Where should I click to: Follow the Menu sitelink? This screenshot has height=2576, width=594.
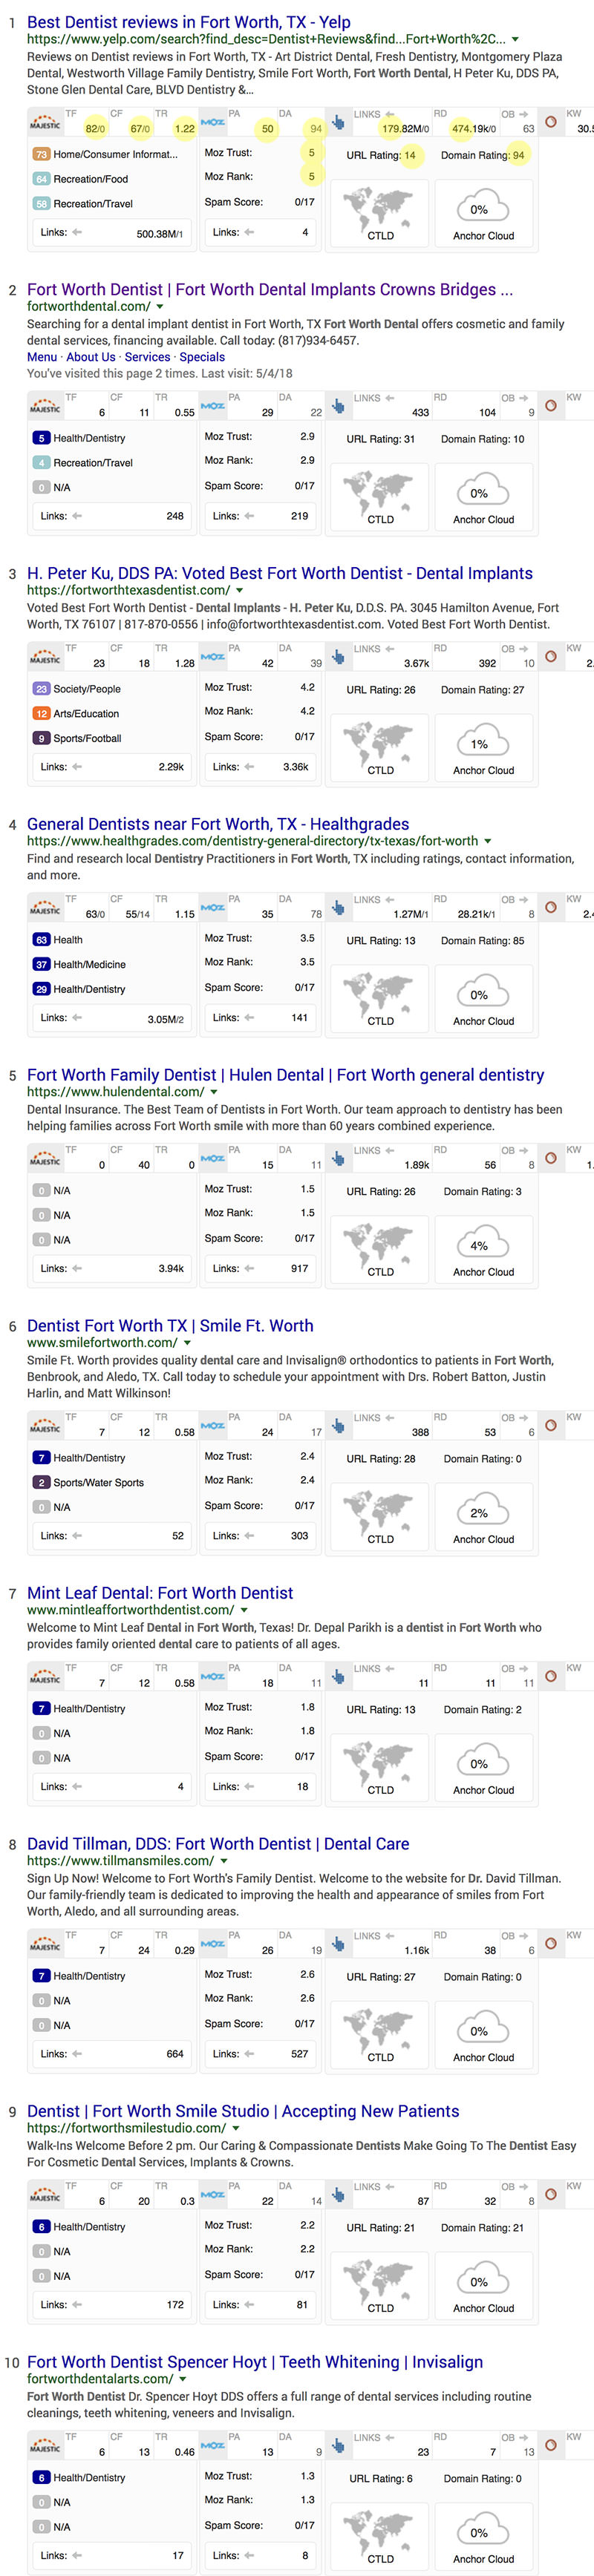point(42,357)
